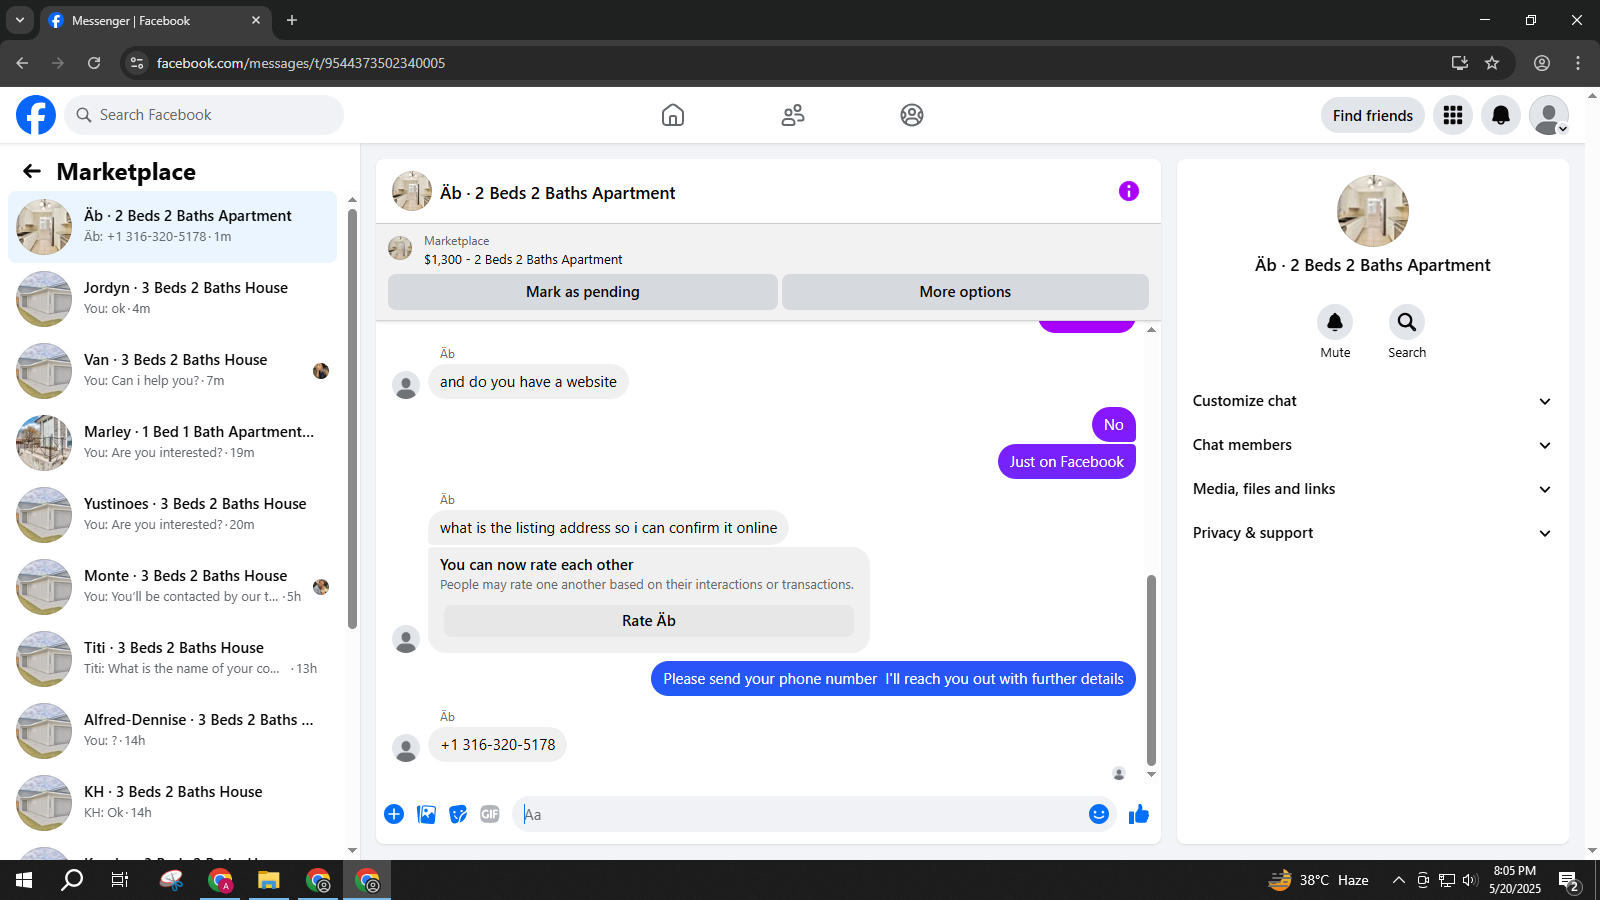Image resolution: width=1600 pixels, height=900 pixels.
Task: Select Messenger | Facebook browser tab
Action: [x=155, y=20]
